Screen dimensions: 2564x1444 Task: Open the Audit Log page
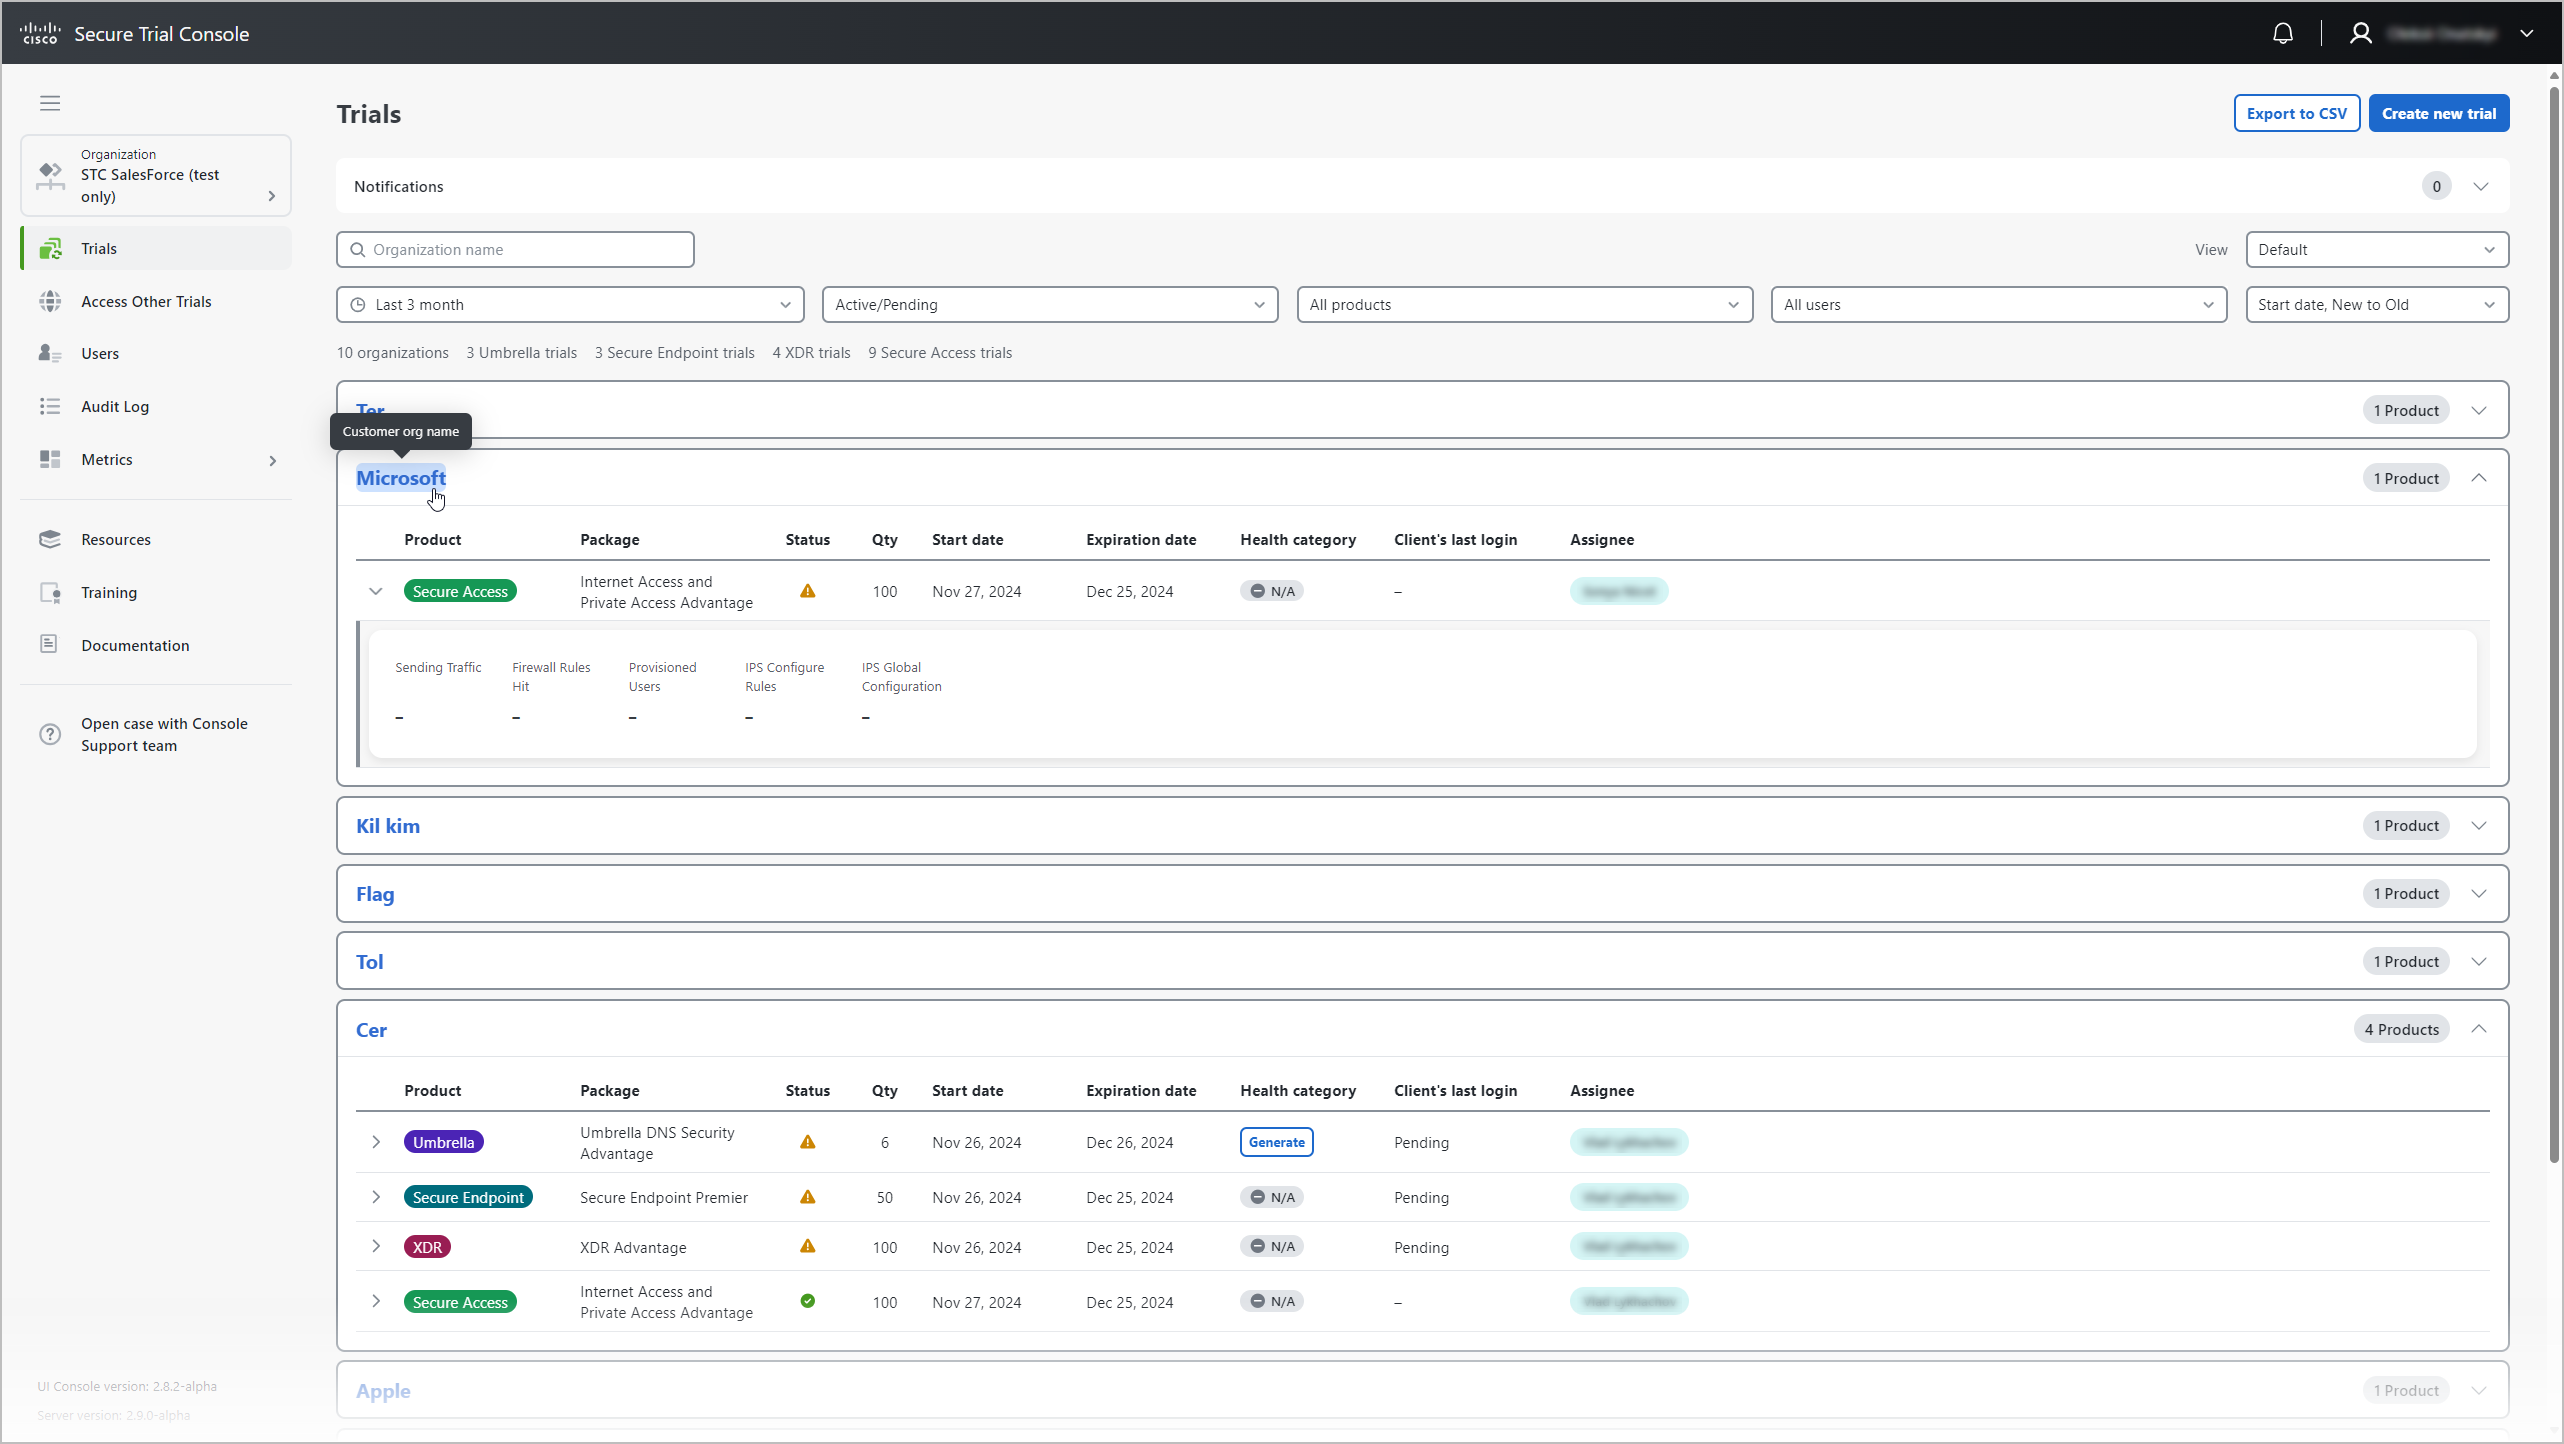coord(156,406)
